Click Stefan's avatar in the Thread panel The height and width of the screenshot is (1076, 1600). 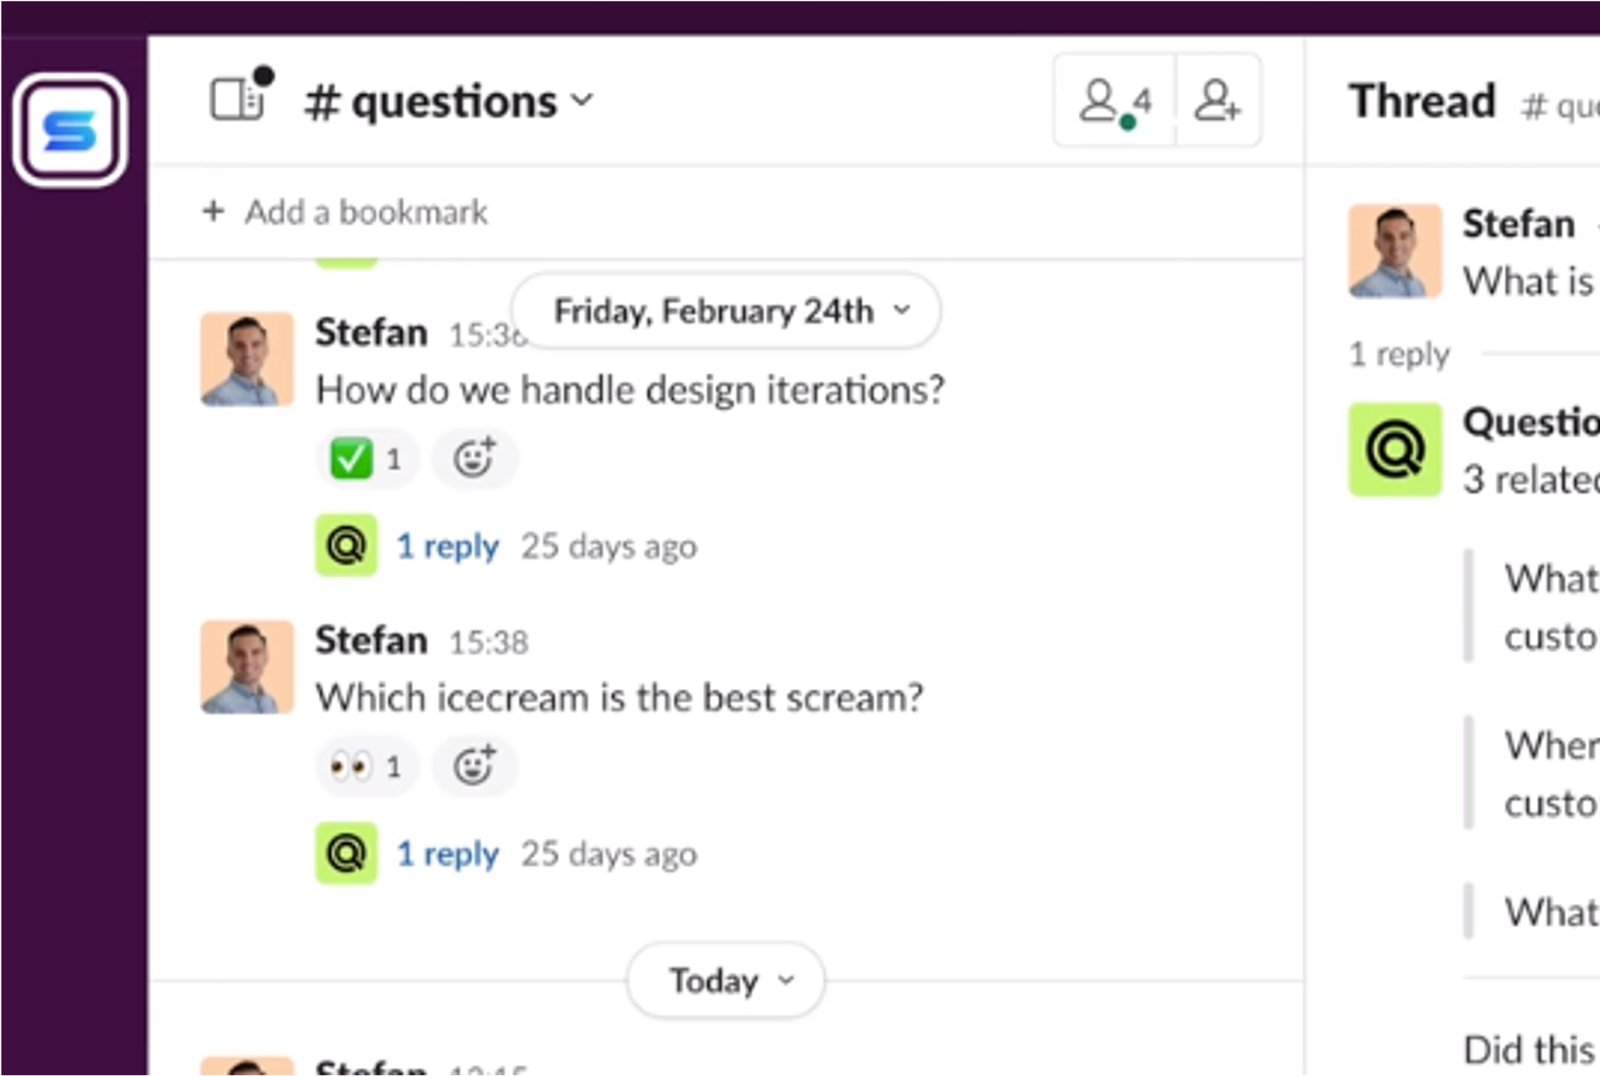pyautogui.click(x=1395, y=251)
